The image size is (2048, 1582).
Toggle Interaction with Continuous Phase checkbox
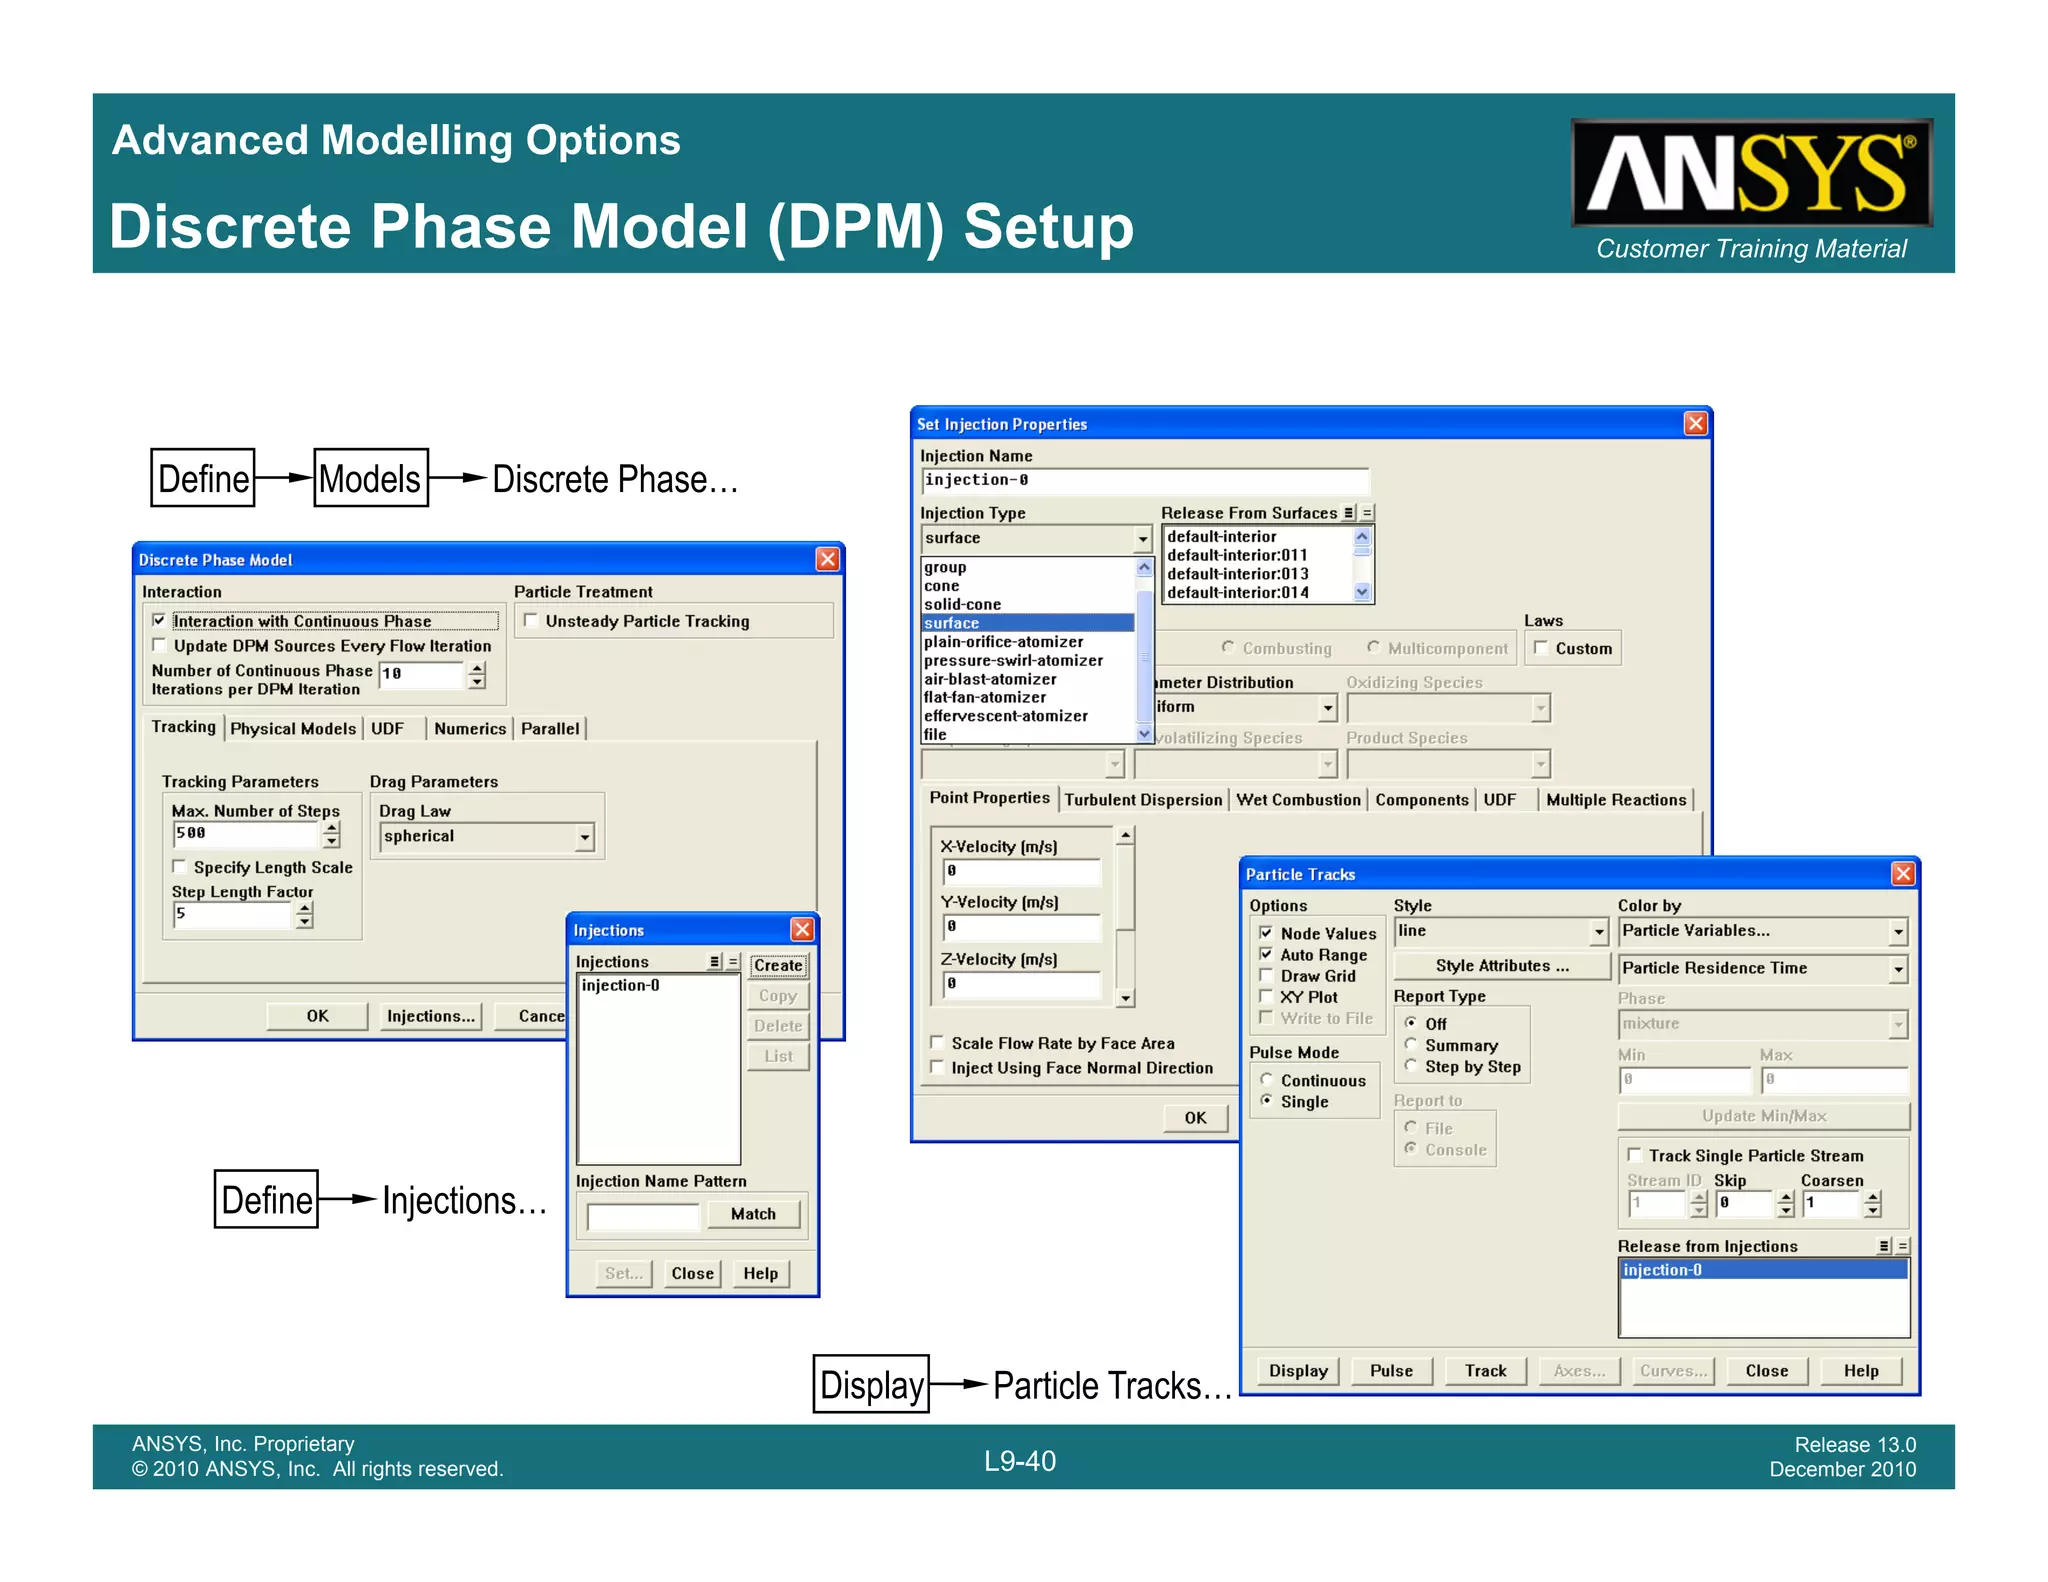point(158,620)
